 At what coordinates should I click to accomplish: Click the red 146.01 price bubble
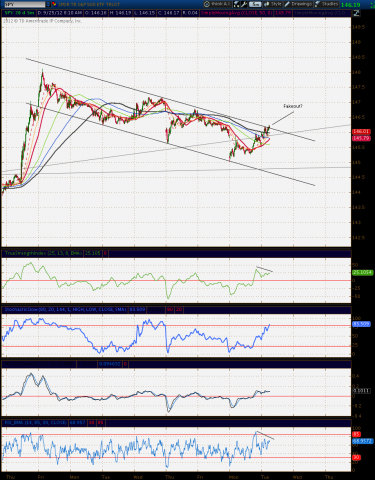click(x=361, y=132)
